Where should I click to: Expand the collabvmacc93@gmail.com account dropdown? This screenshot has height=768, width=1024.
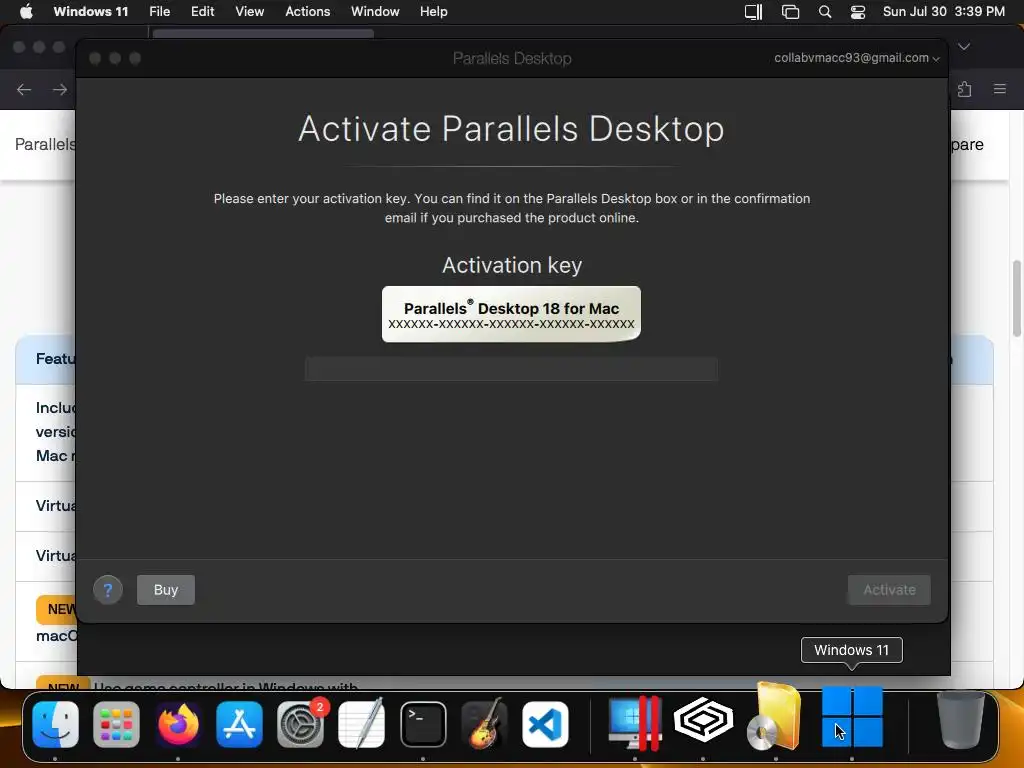857,58
